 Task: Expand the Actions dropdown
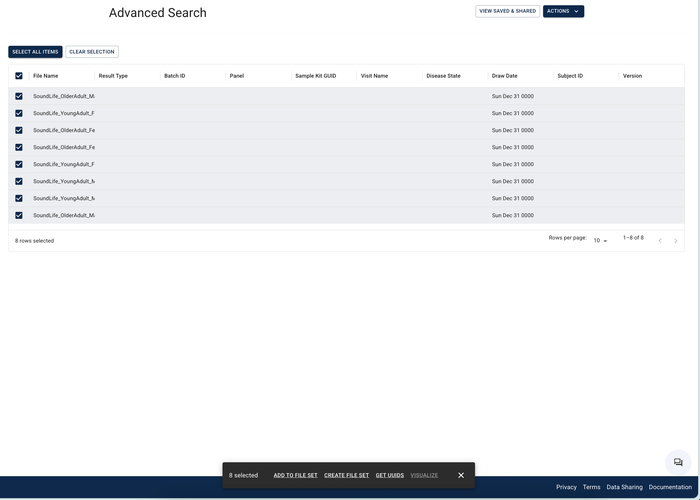tap(563, 11)
